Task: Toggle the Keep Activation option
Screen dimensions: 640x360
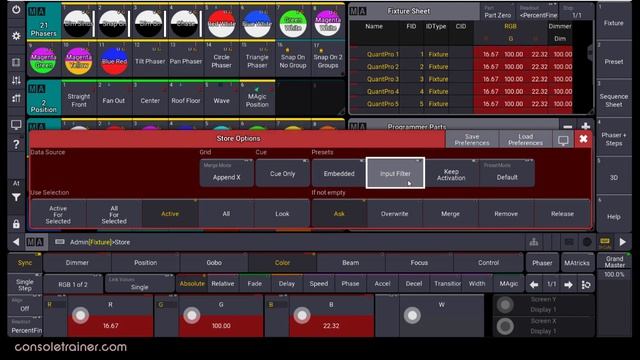Action: pos(451,174)
